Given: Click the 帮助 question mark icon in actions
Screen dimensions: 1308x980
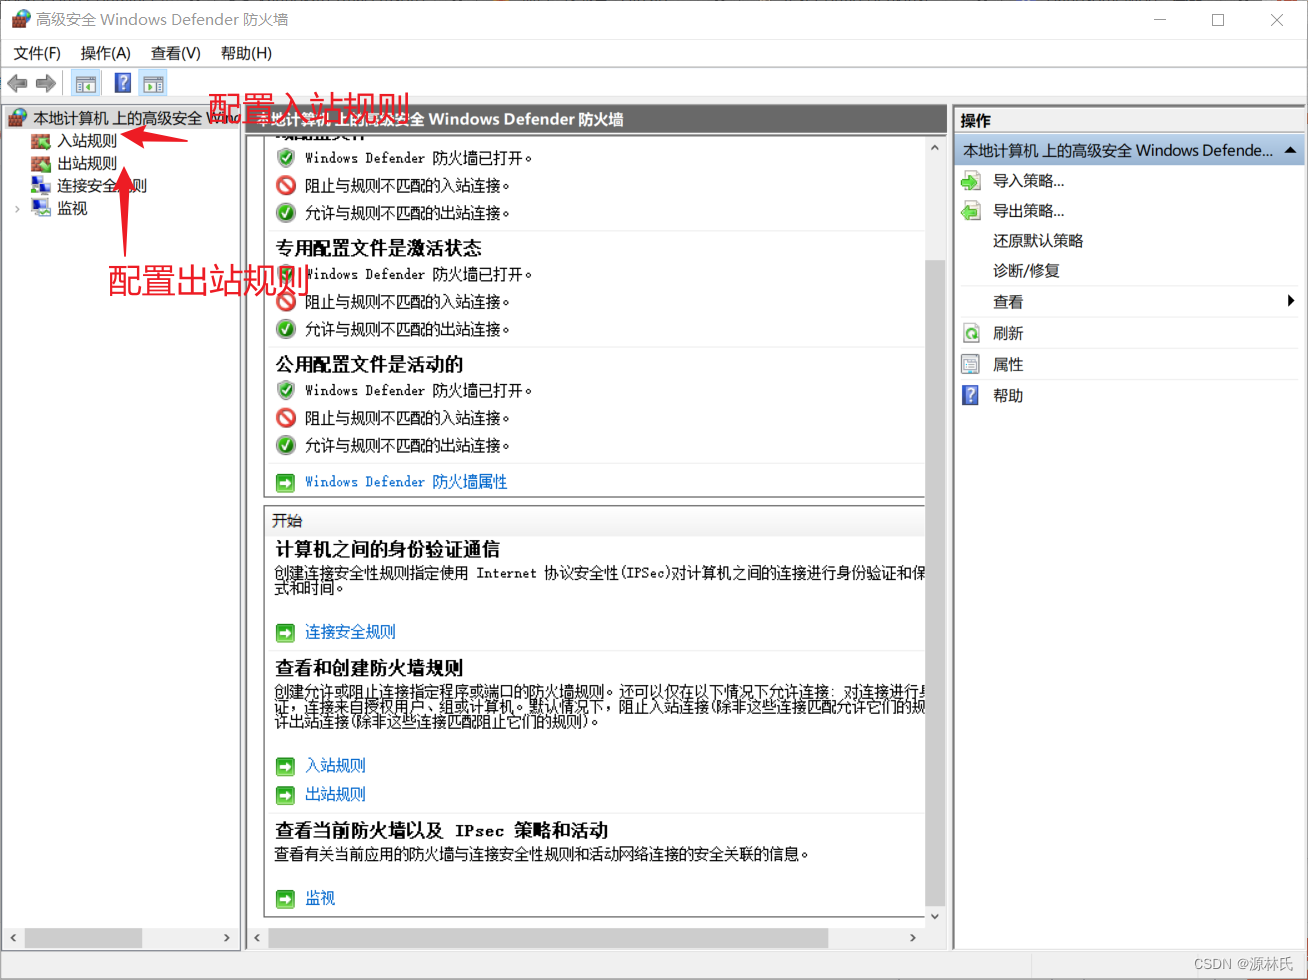Looking at the screenshot, I should tap(970, 395).
